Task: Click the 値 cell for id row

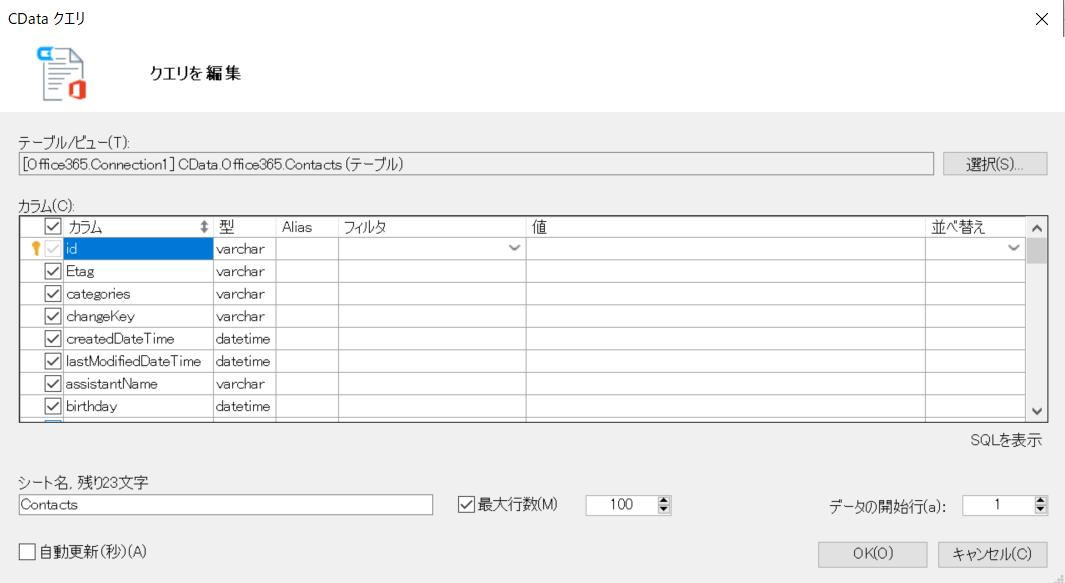Action: 725,249
